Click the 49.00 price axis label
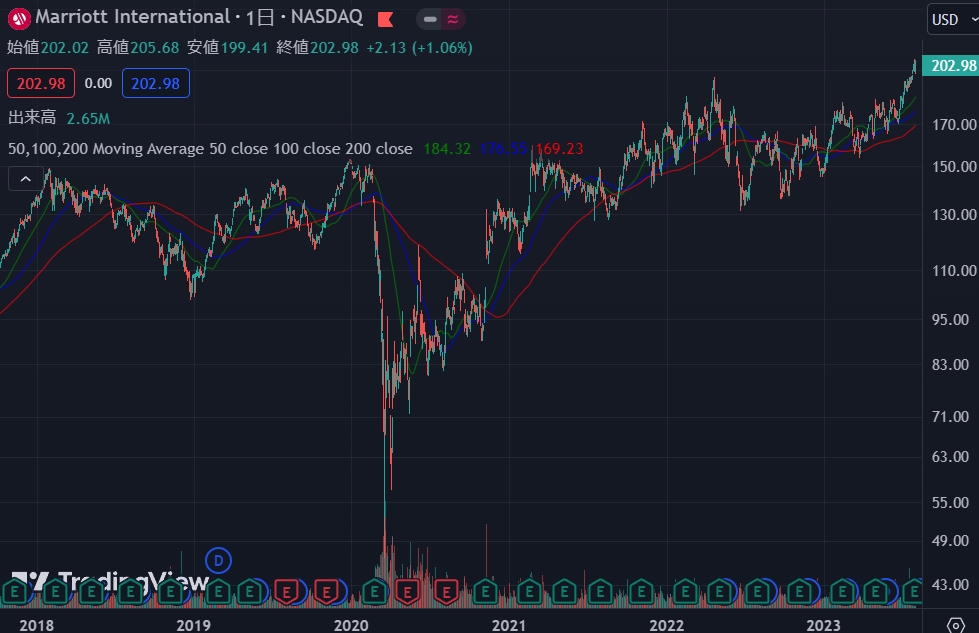Image resolution: width=979 pixels, height=633 pixels. click(x=950, y=541)
